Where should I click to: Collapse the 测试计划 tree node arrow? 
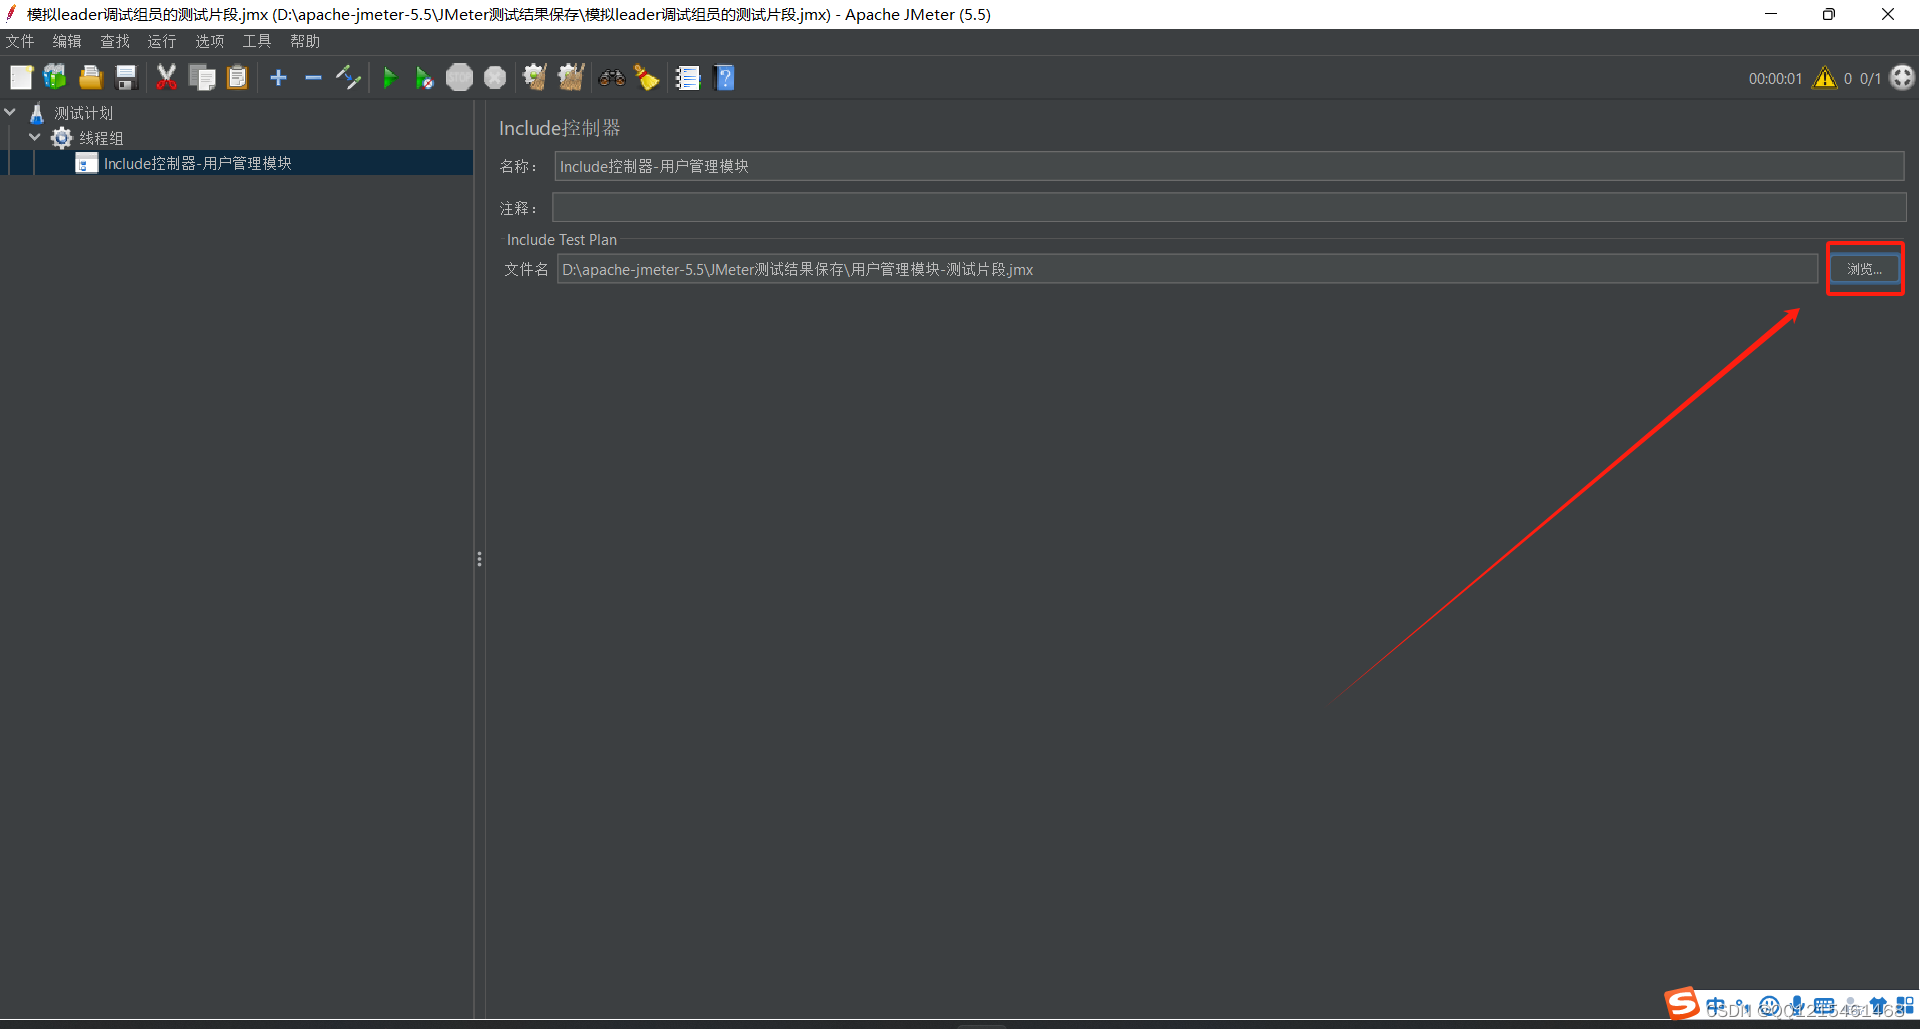pos(11,112)
